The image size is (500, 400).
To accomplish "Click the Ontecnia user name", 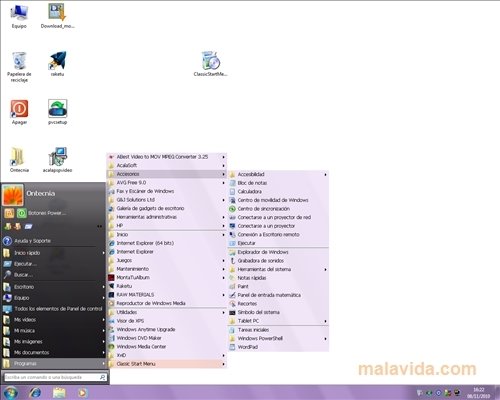I will pos(41,193).
